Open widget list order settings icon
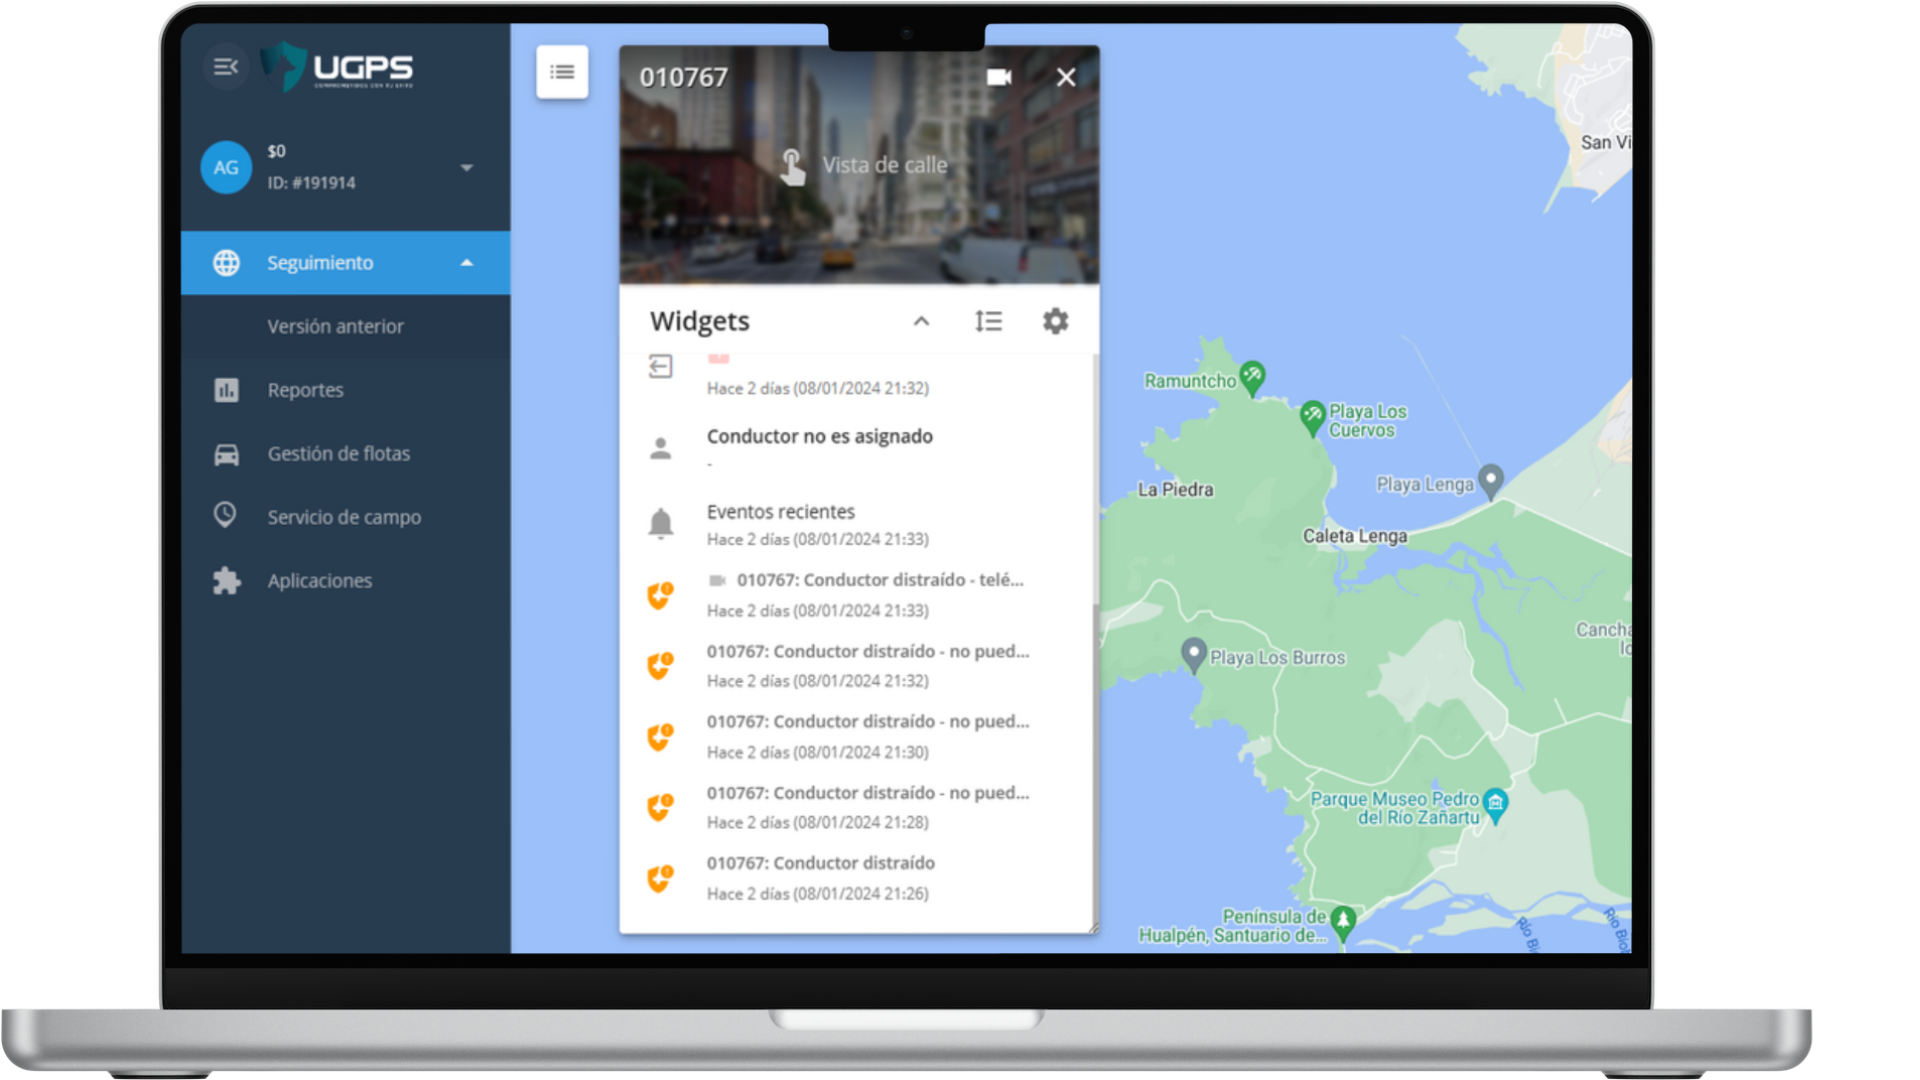 coord(988,321)
